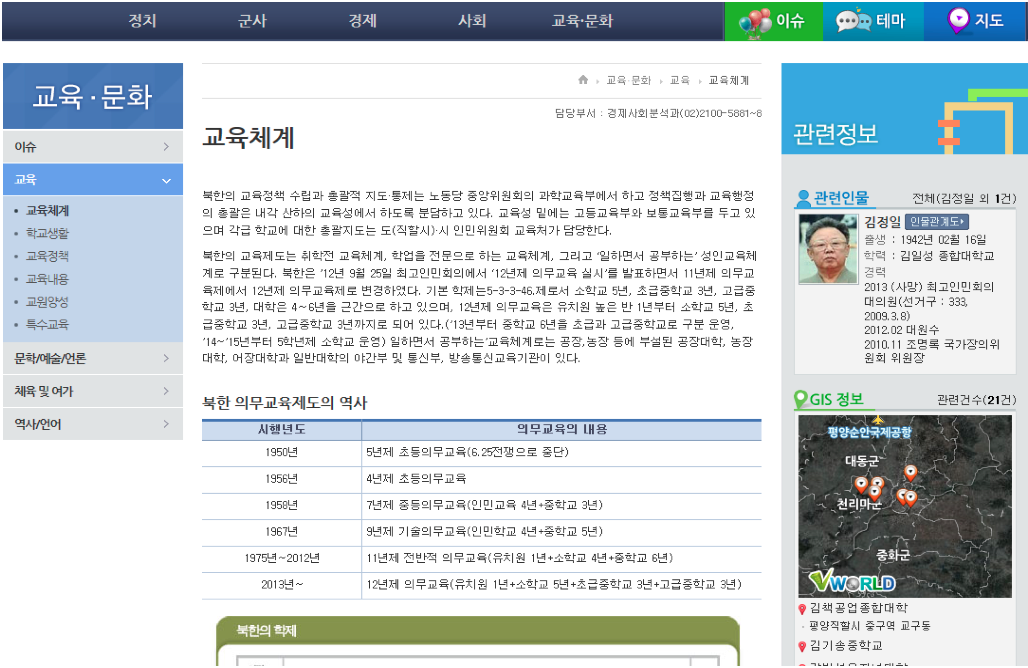Viewport: 1028px width, 668px height.
Task: Open the 지도 map pin icon
Action: click(958, 20)
